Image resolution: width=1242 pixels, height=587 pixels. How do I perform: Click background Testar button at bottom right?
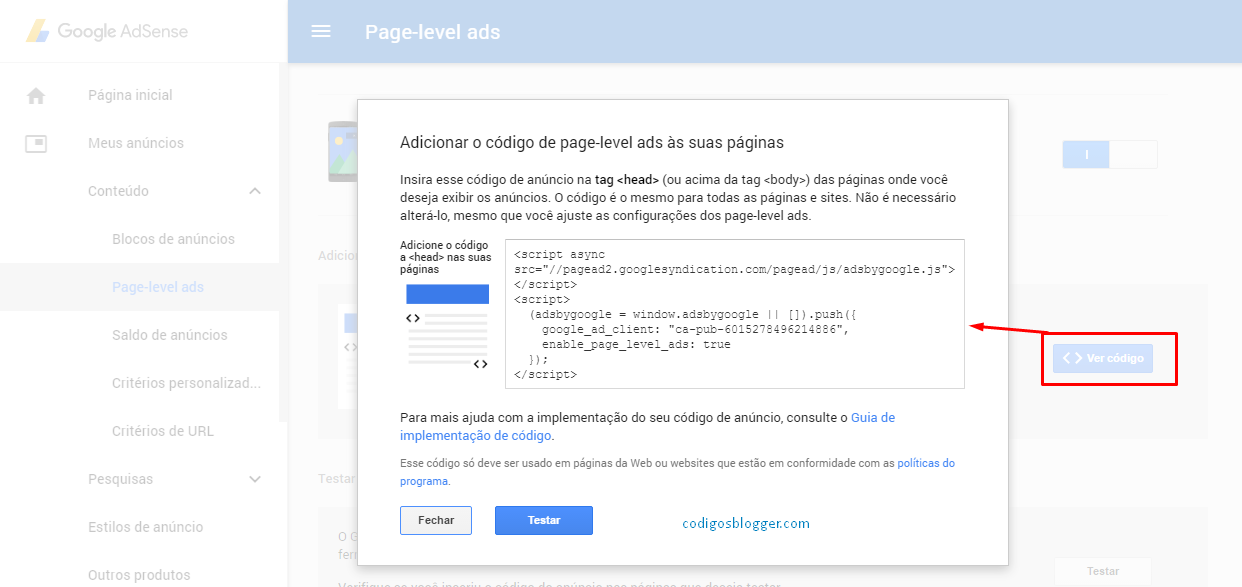tap(1103, 571)
